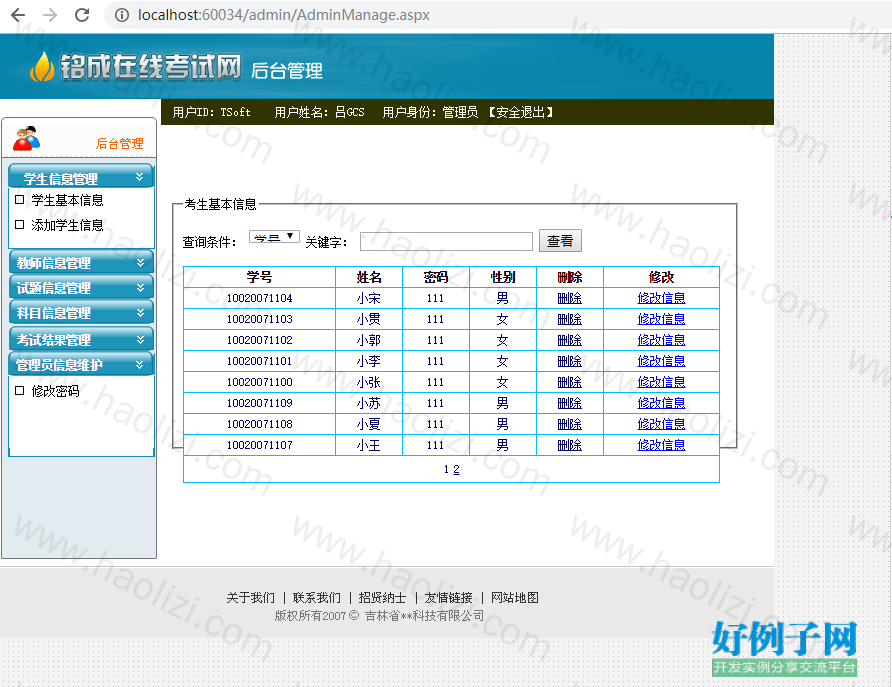This screenshot has width=892, height=687.
Task: Click the site info icon in the address bar
Action: pyautogui.click(x=122, y=15)
